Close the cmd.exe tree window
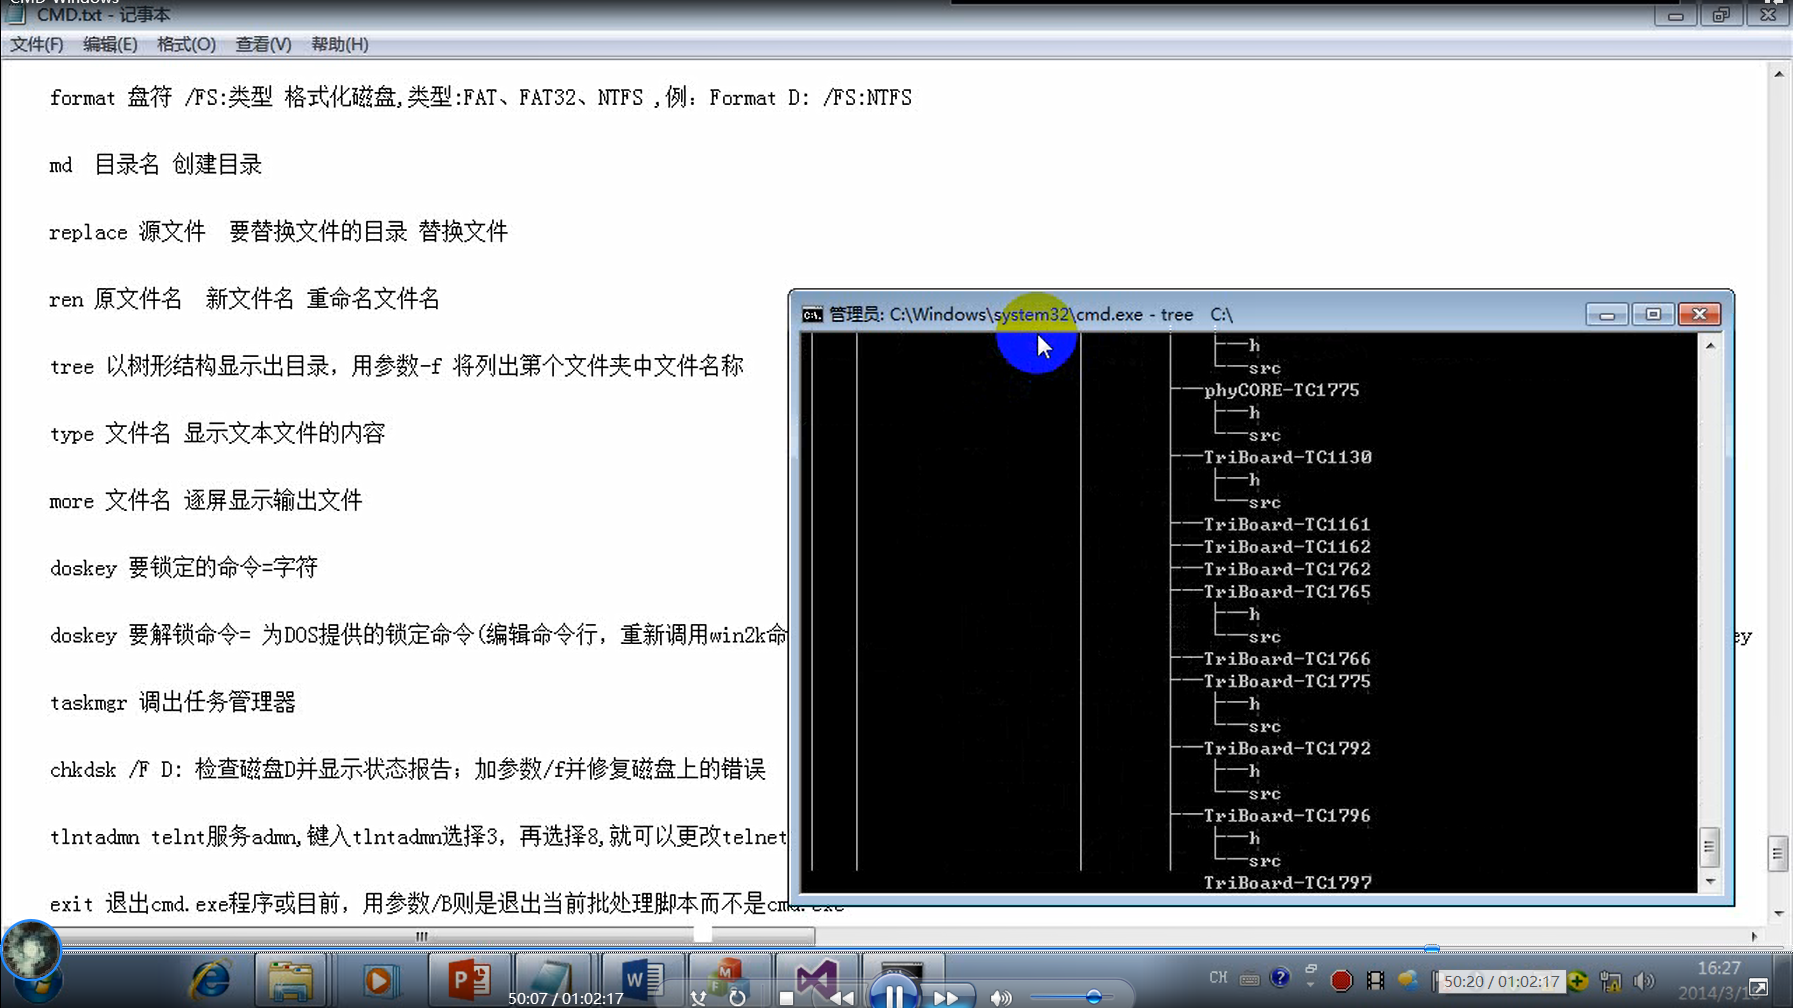The height and width of the screenshot is (1008, 1793). 1699,314
